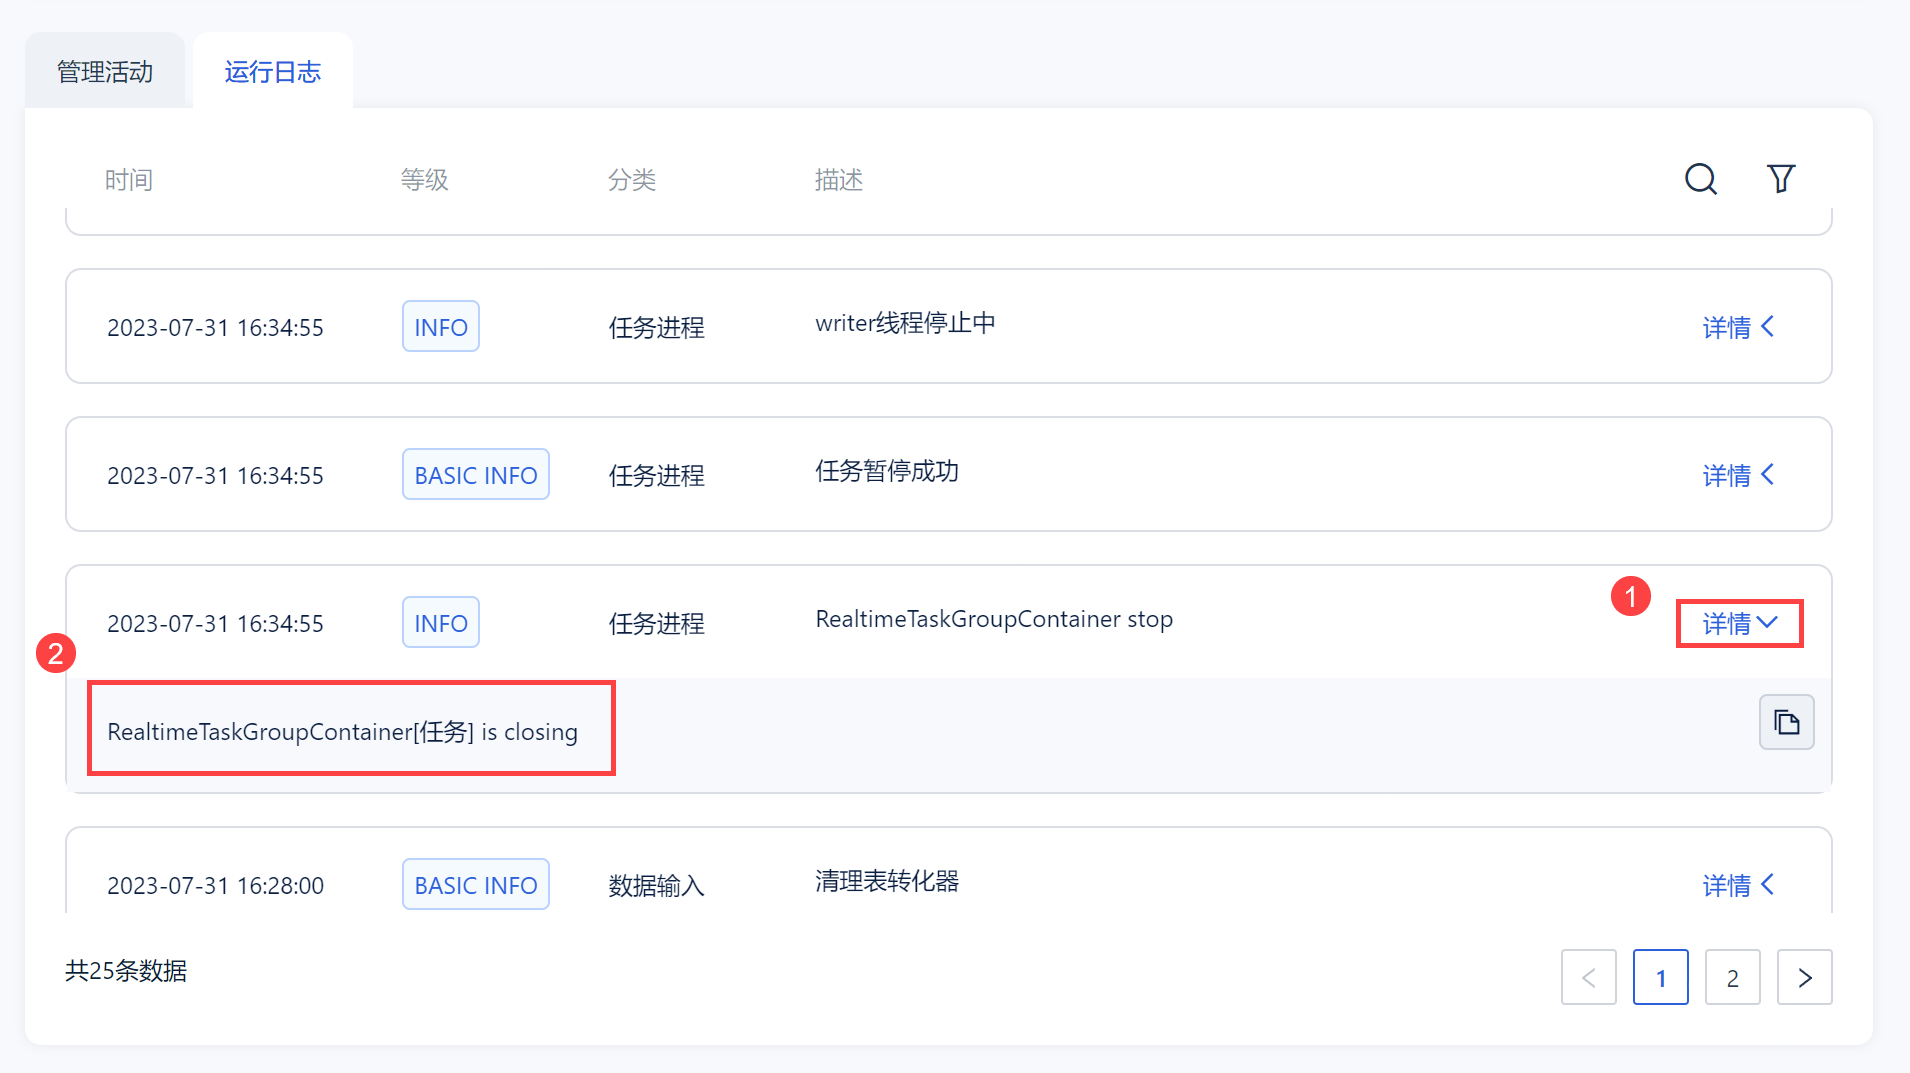Select page 1 in pagination

(x=1660, y=977)
